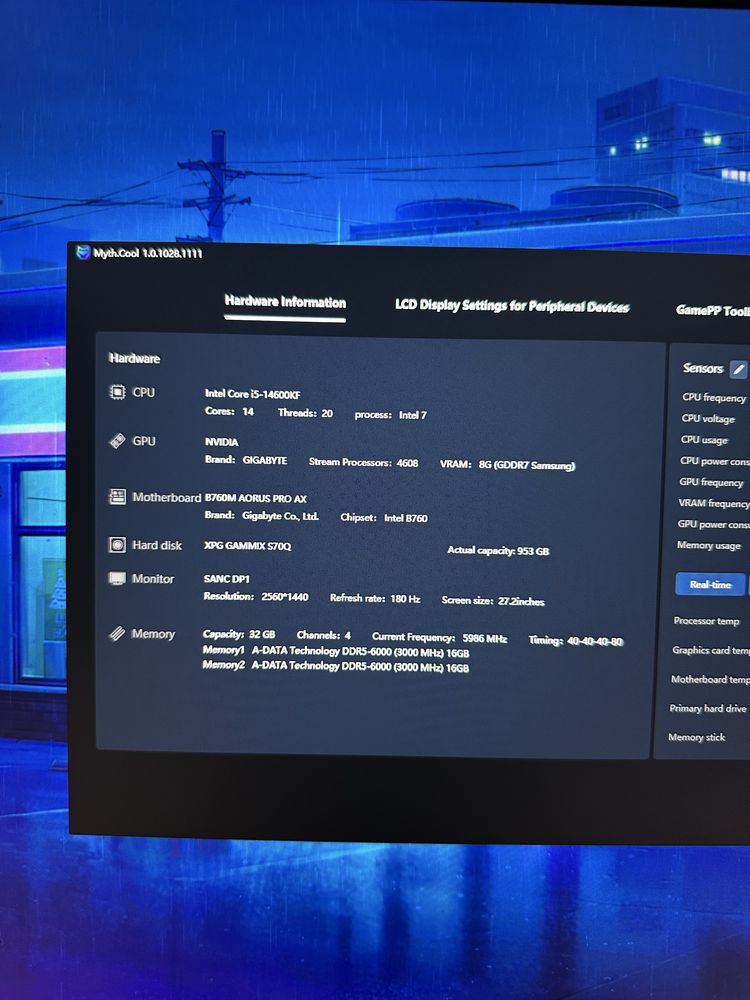The image size is (750, 1000).
Task: Select VRAM frequency sensor row
Action: click(714, 503)
